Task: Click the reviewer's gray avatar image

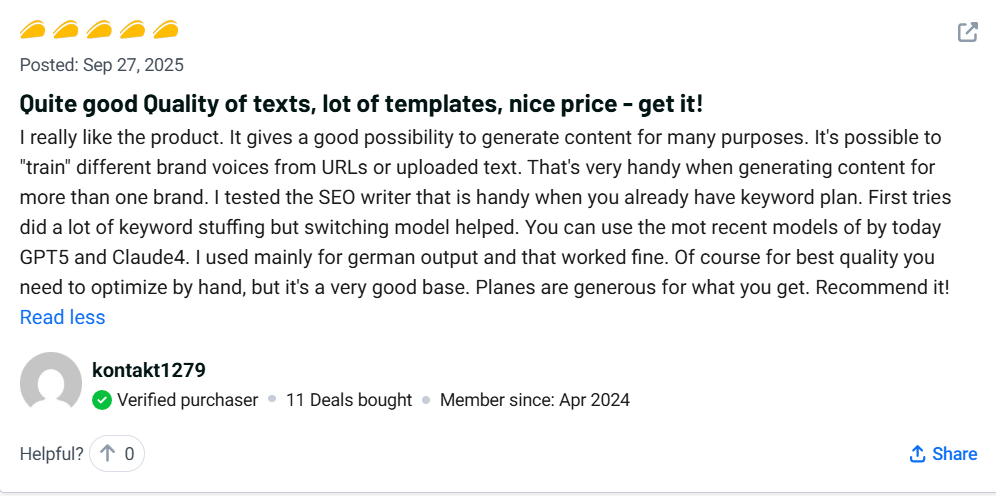Action: pos(50,383)
